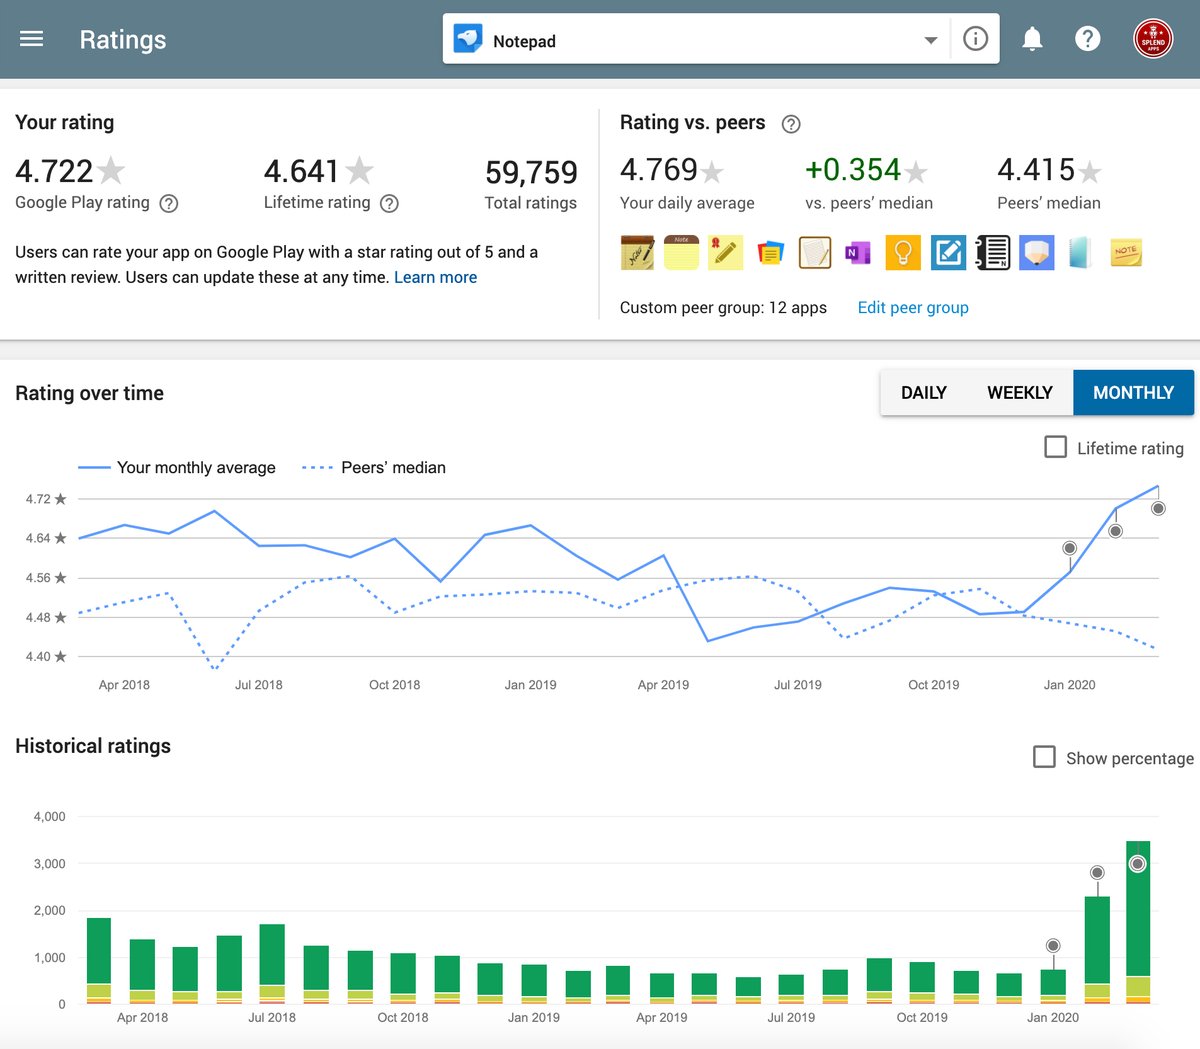Screen dimensions: 1200x1049
Task: Click the 4.641 lifetime rating value
Action: [302, 171]
